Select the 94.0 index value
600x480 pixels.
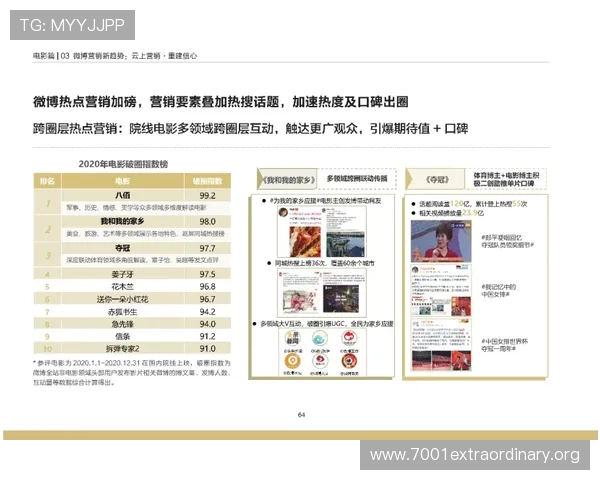(x=207, y=324)
